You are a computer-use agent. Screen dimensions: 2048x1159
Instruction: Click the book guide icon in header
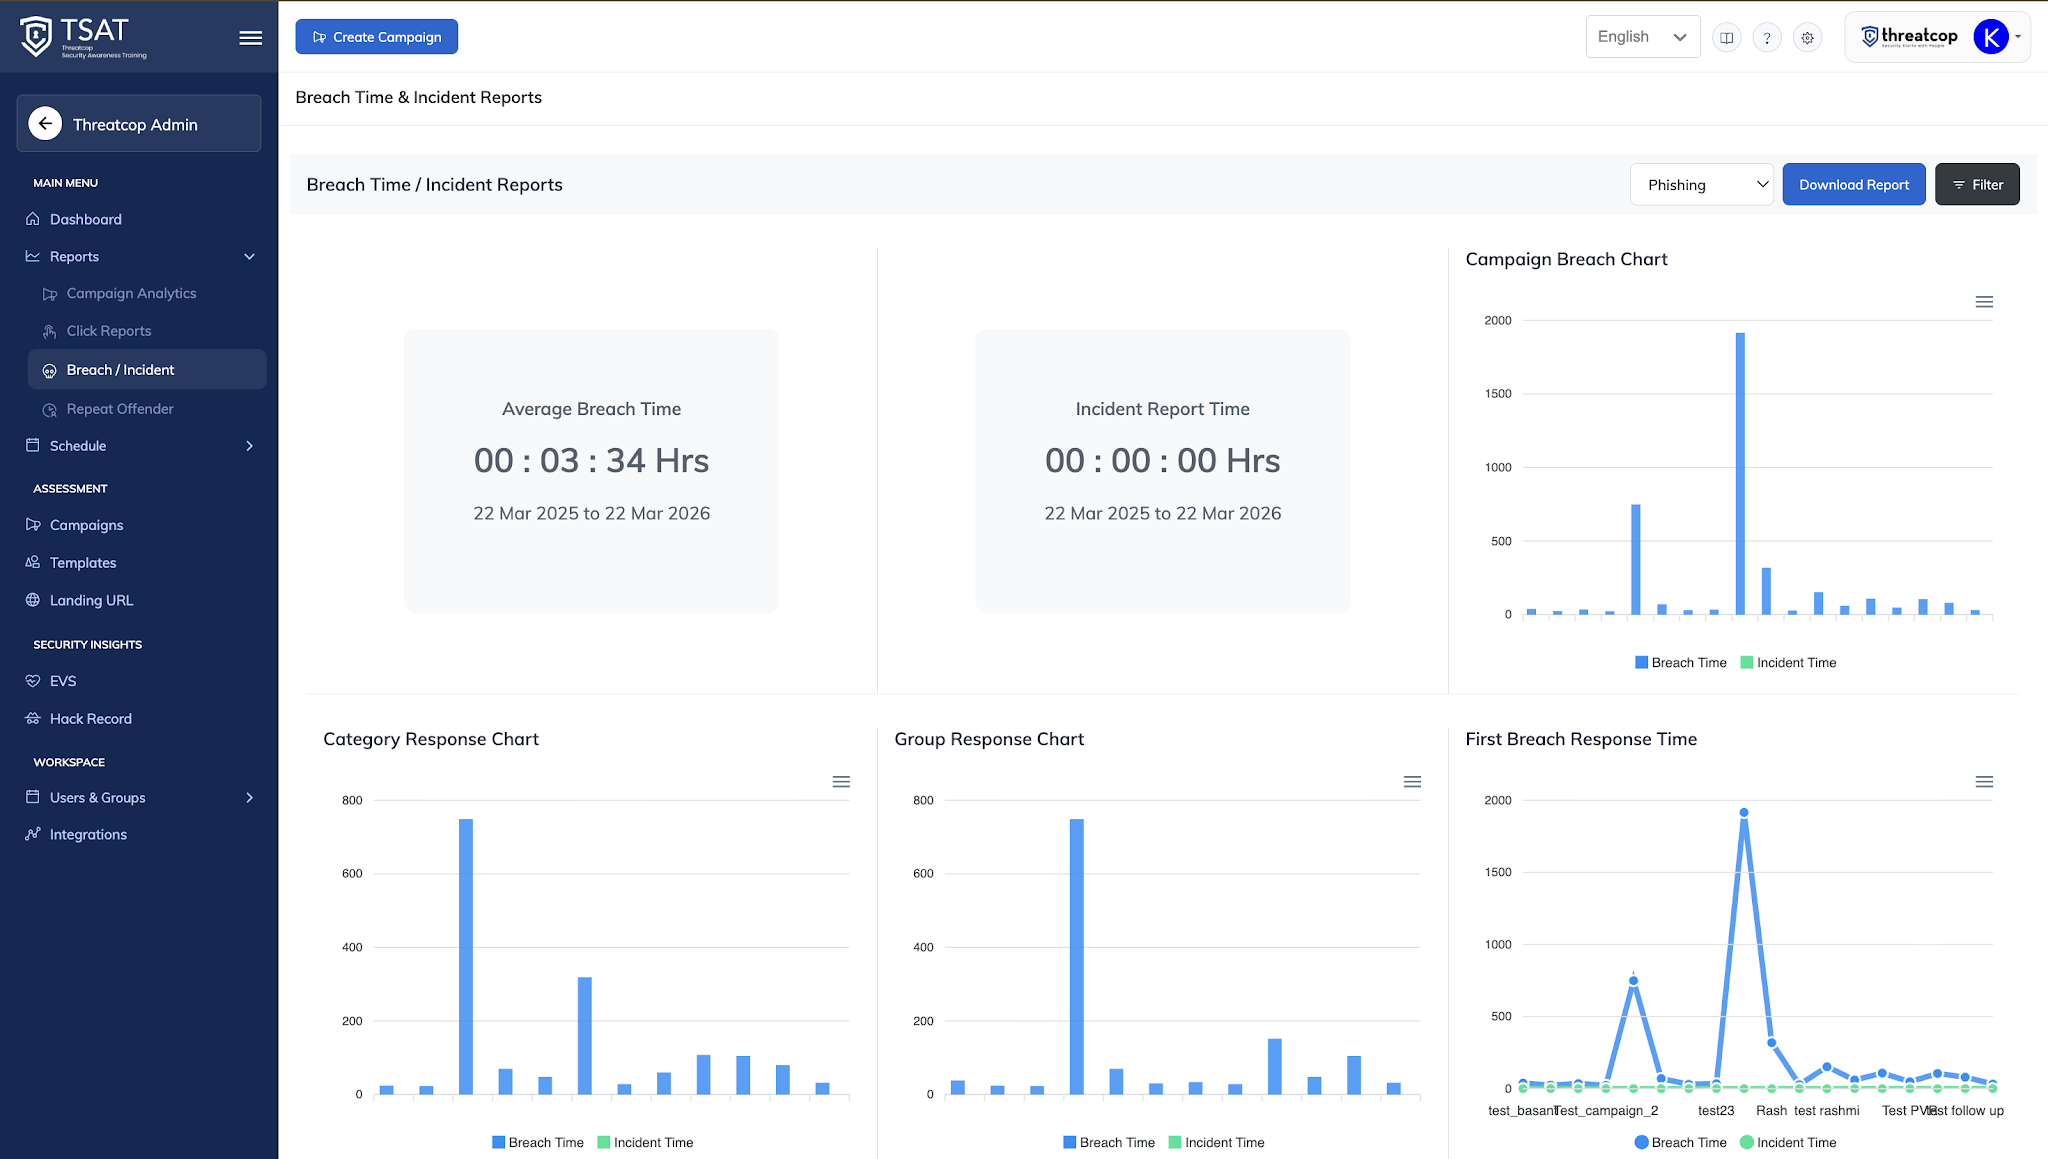coord(1727,38)
